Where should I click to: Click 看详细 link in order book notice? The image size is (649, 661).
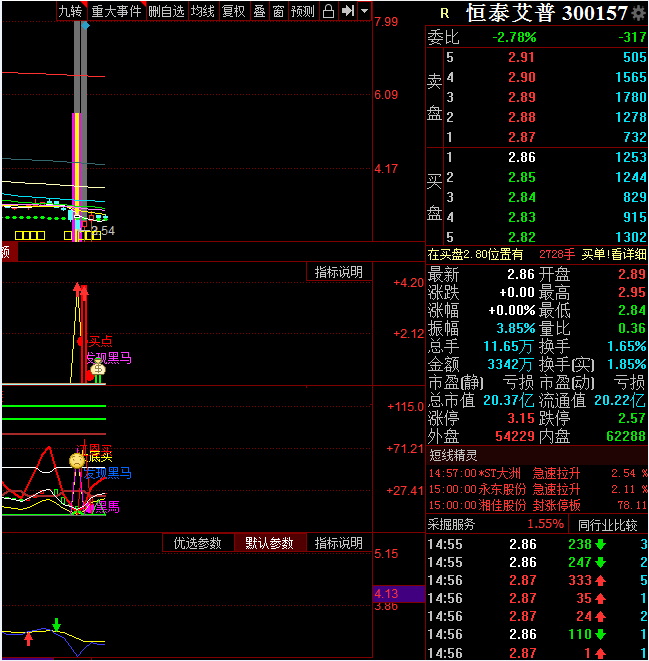(629, 254)
